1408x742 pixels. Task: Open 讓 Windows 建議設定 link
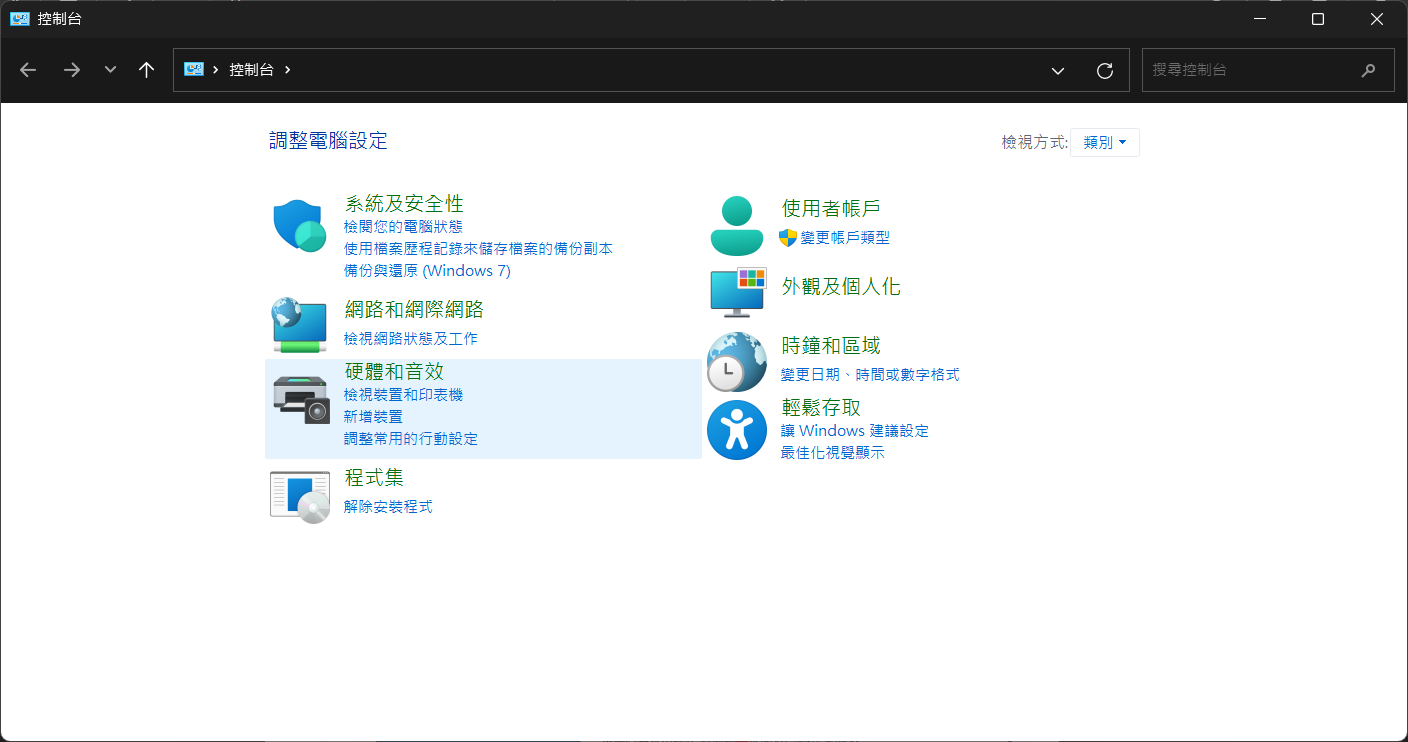click(x=854, y=431)
